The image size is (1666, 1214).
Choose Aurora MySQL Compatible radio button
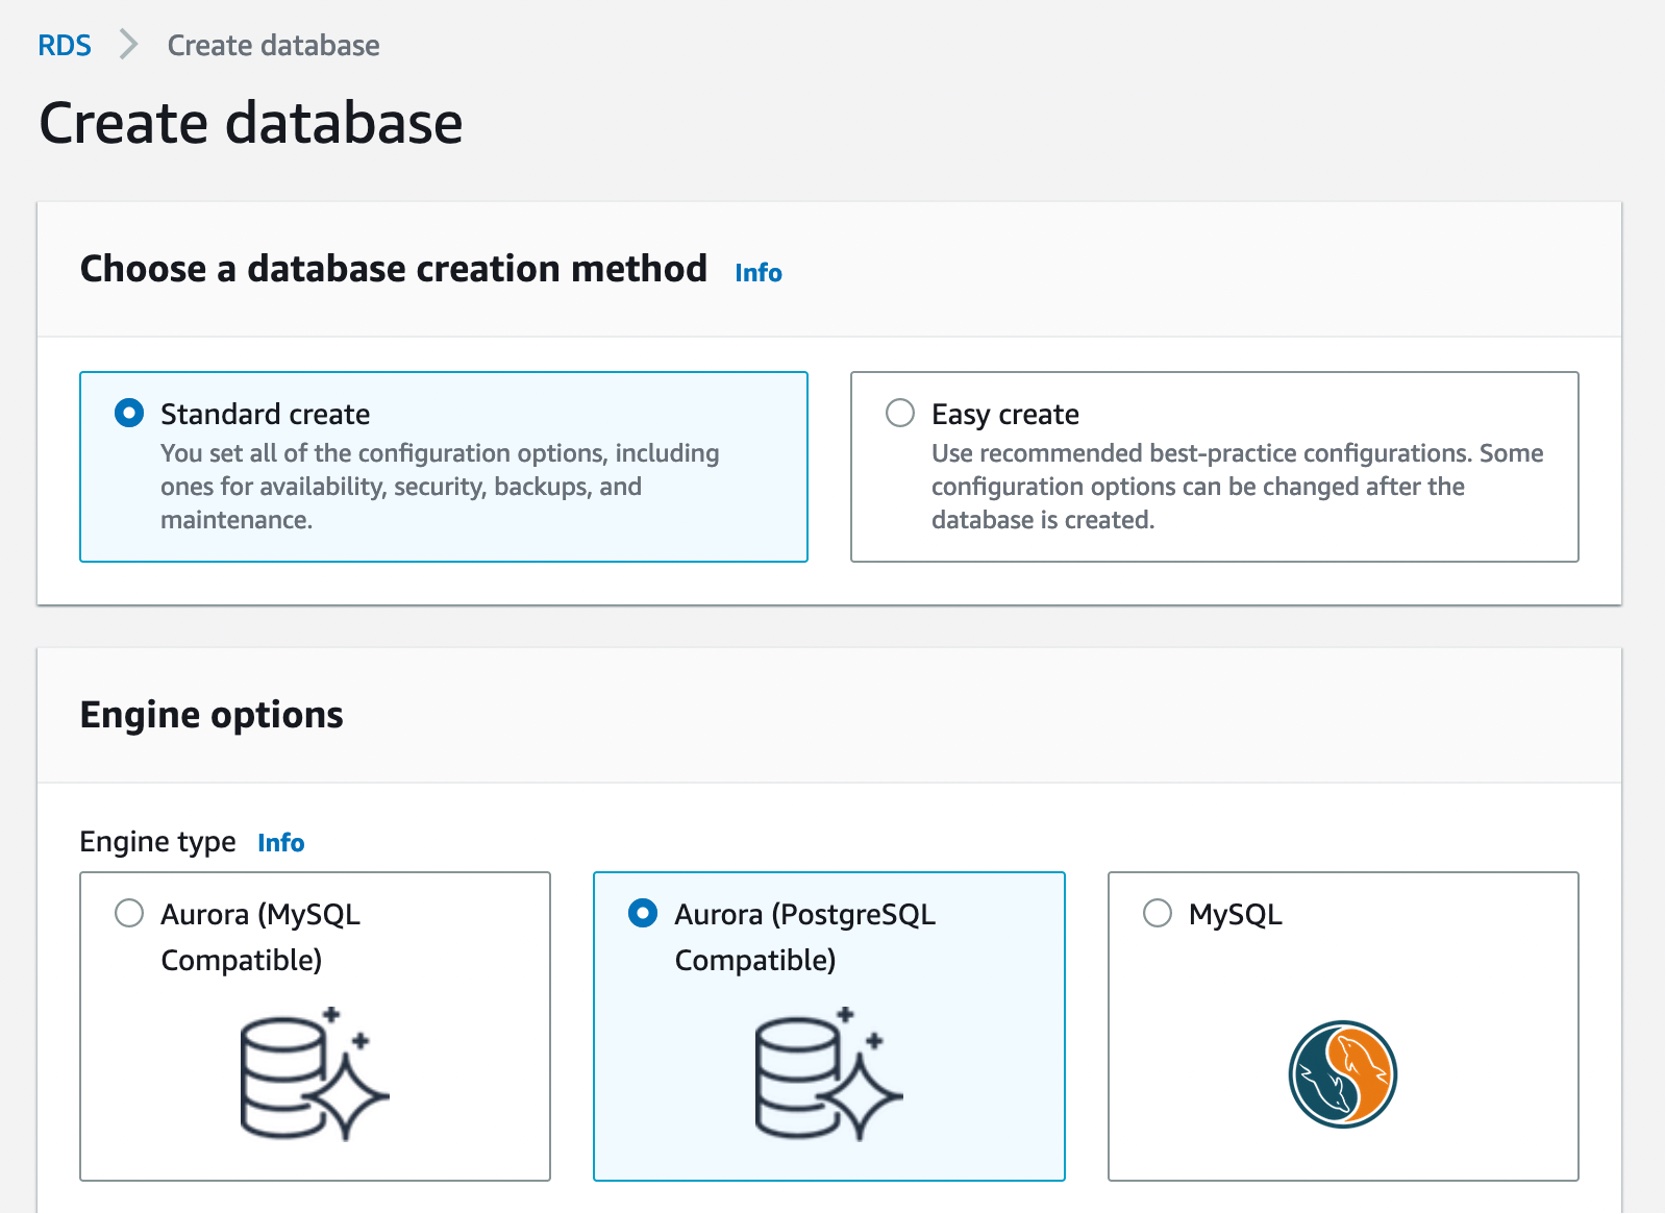[x=129, y=913]
